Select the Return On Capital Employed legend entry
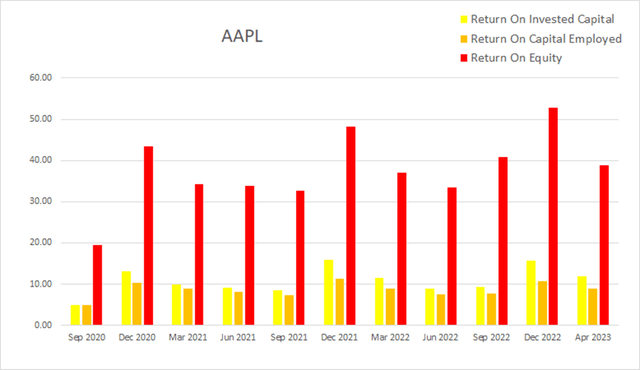Image resolution: width=640 pixels, height=370 pixels. tap(541, 39)
